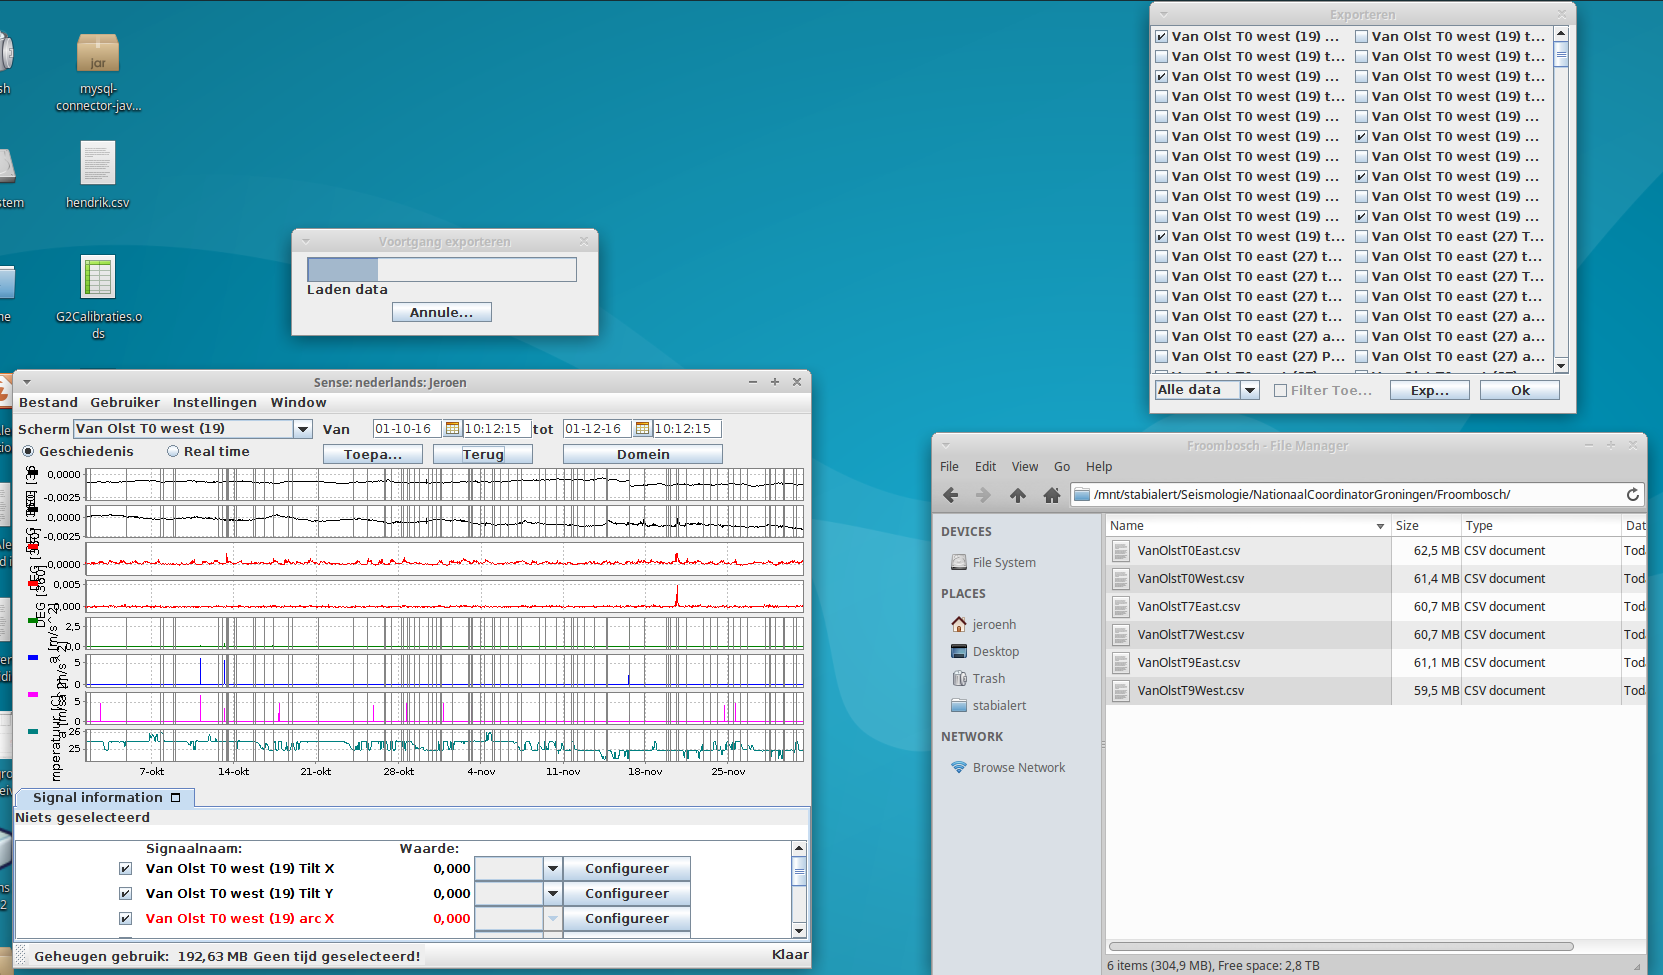Open the Window menu in Sense
The image size is (1663, 975).
298,403
